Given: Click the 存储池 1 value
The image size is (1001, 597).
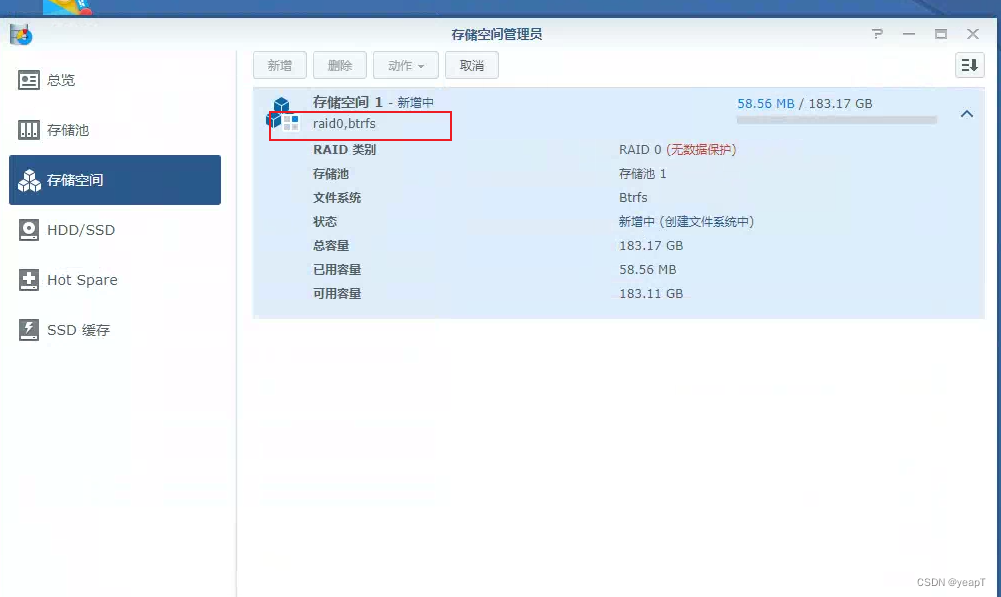Looking at the screenshot, I should [642, 174].
